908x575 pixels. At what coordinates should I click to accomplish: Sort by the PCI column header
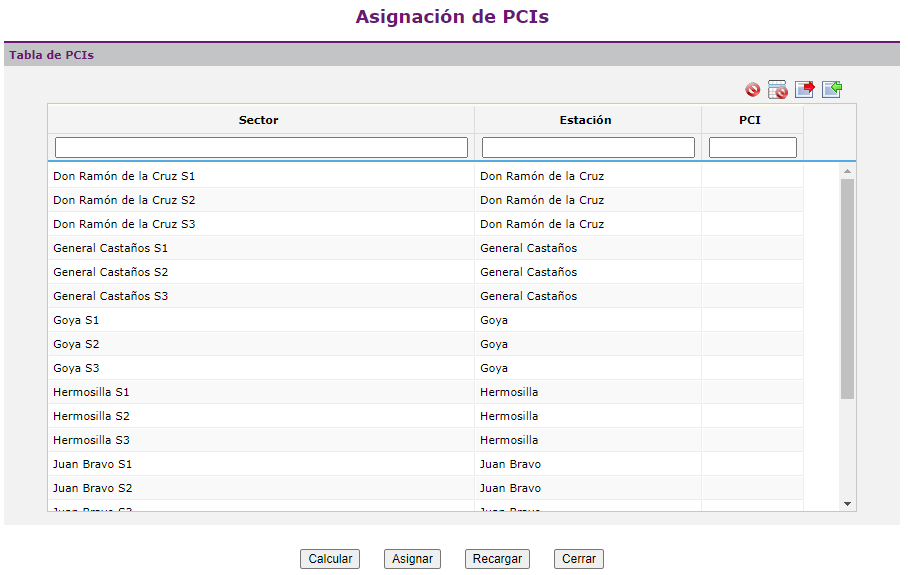click(752, 120)
